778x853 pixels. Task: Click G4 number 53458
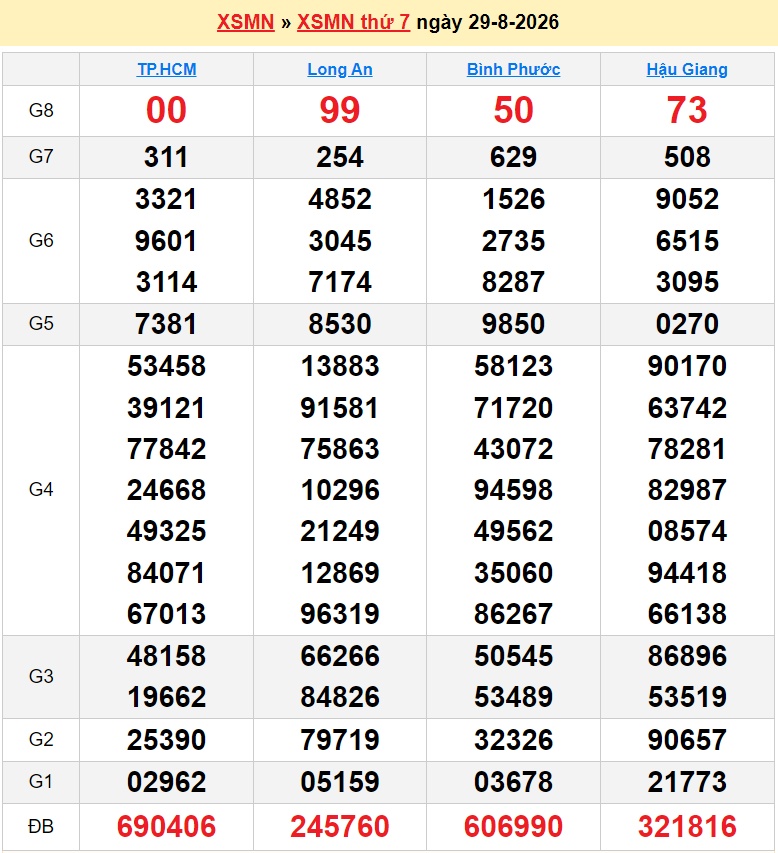[x=166, y=366]
